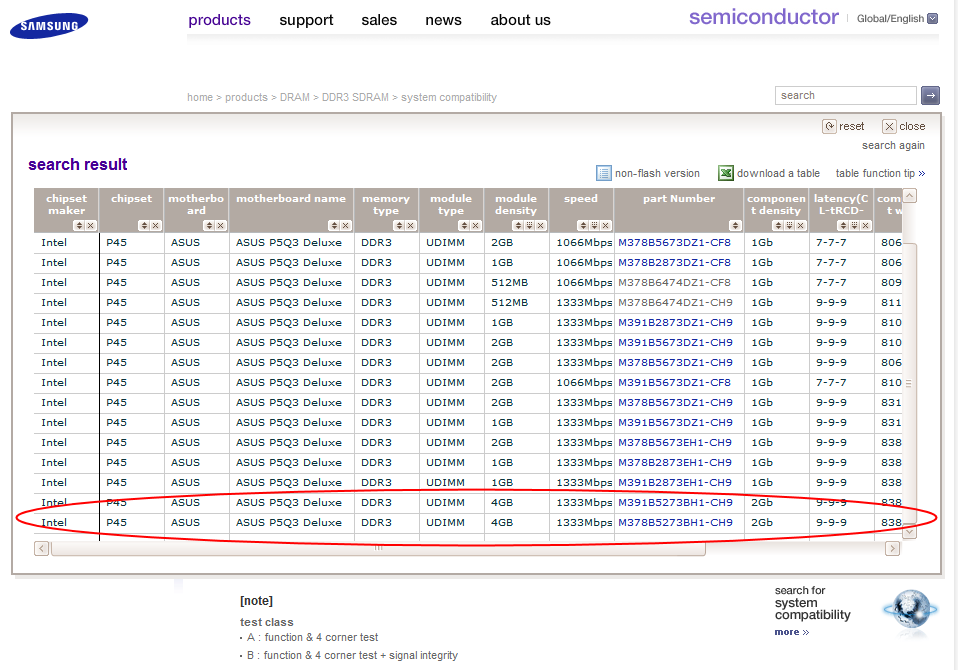The image size is (958, 670).
Task: Hide the latency column
Action: pyautogui.click(x=866, y=225)
